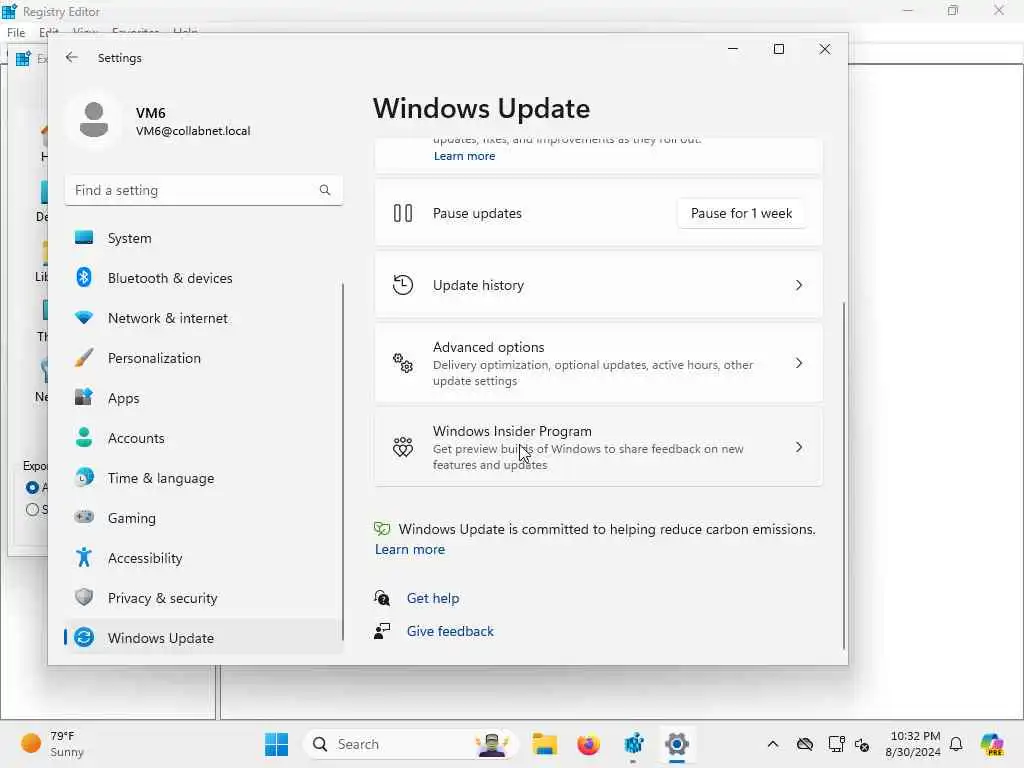
Task: Launch Firefox from the taskbar
Action: 588,744
